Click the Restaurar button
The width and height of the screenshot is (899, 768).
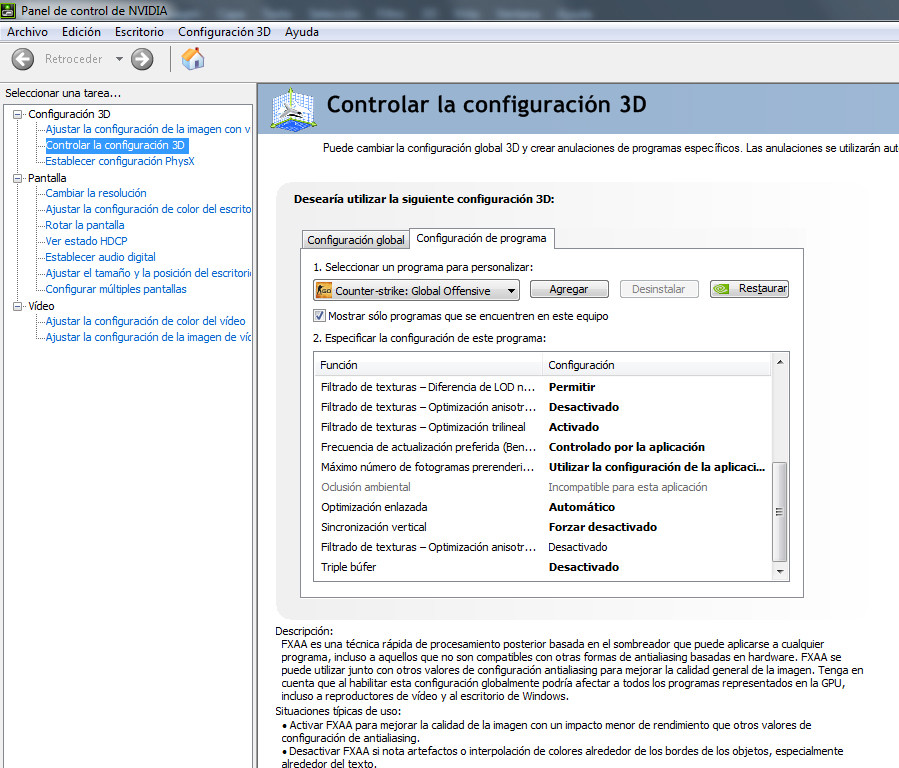[749, 289]
